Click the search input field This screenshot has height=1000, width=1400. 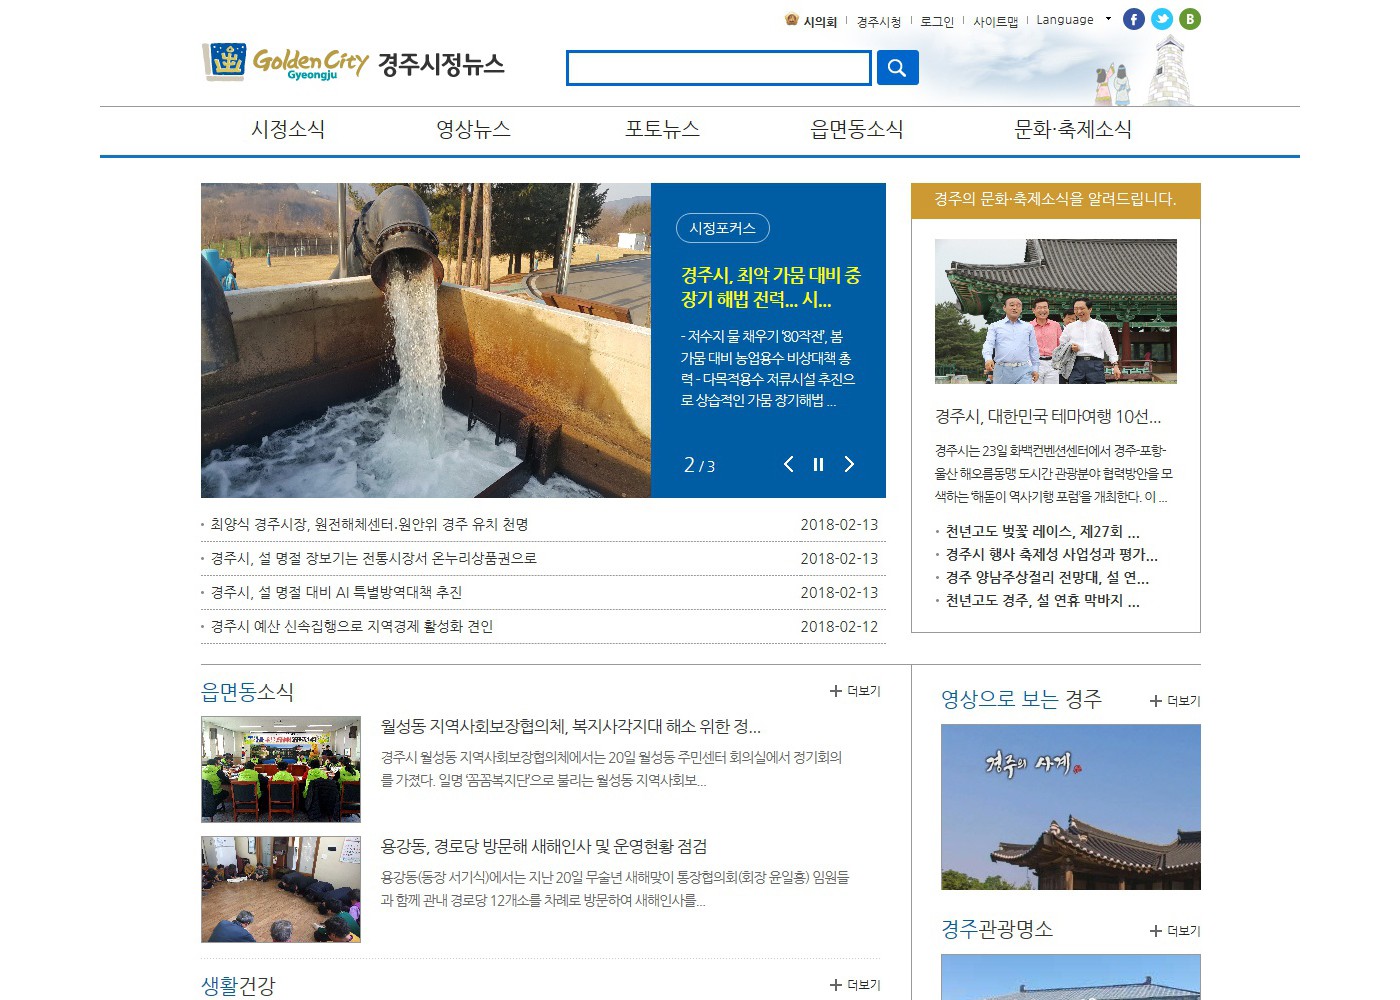[718, 68]
